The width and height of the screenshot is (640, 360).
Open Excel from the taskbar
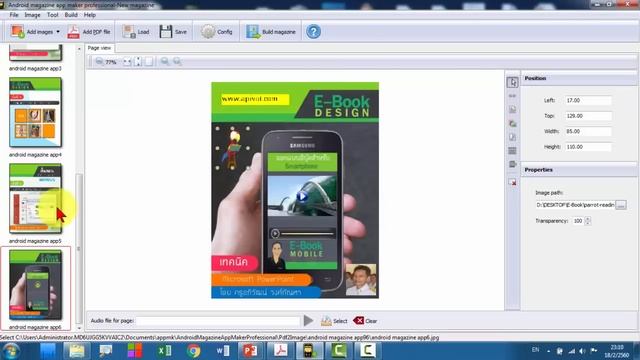point(164,351)
